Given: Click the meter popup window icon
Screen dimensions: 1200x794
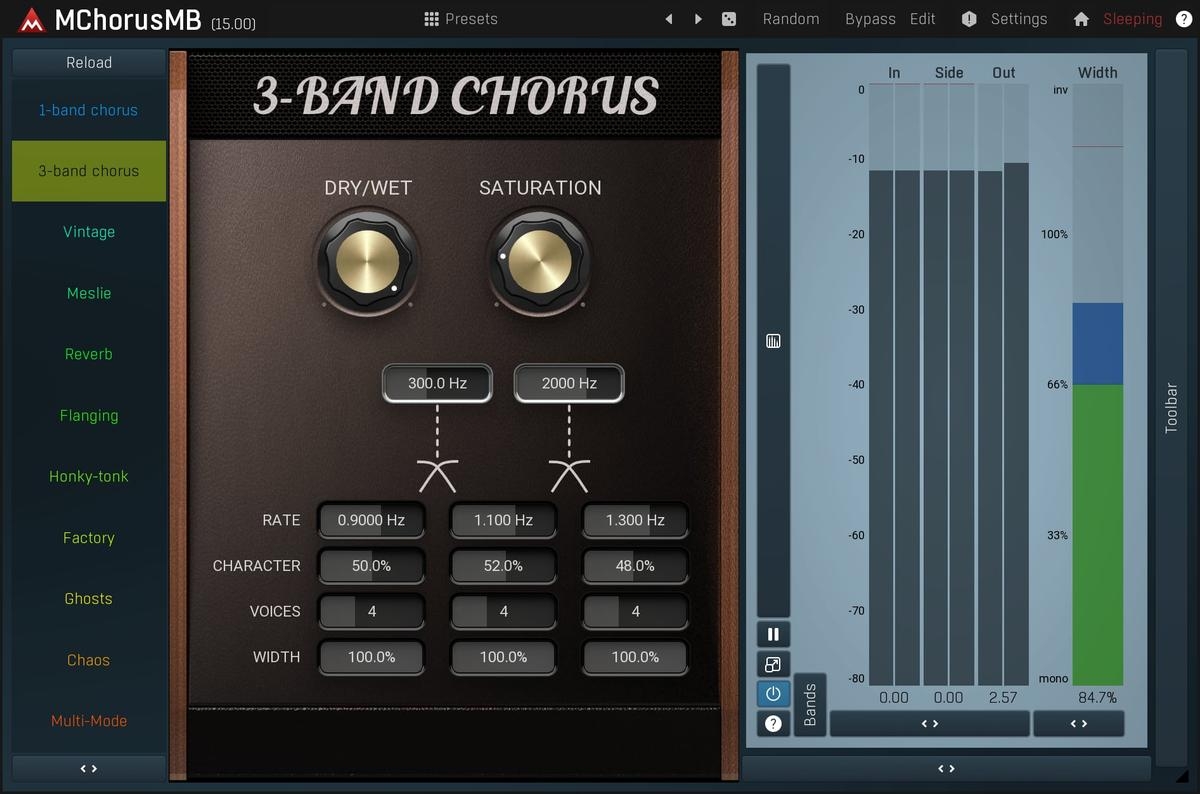Looking at the screenshot, I should tap(773, 664).
